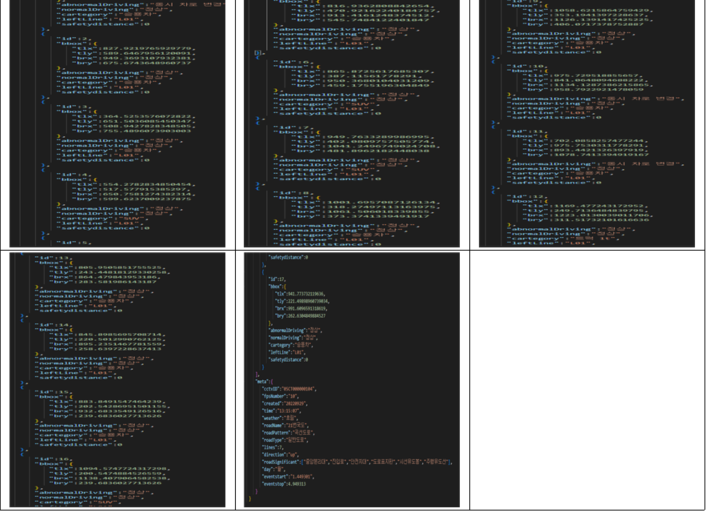The image size is (710, 512).
Task: Click the "roadSignificant" array line
Action: click(x=357, y=462)
